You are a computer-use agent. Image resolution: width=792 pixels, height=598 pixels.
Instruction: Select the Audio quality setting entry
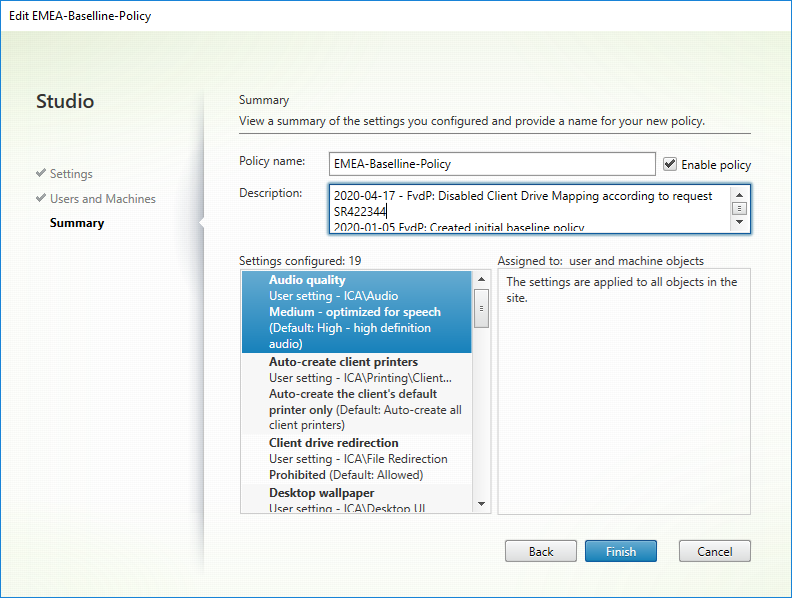tap(357, 312)
